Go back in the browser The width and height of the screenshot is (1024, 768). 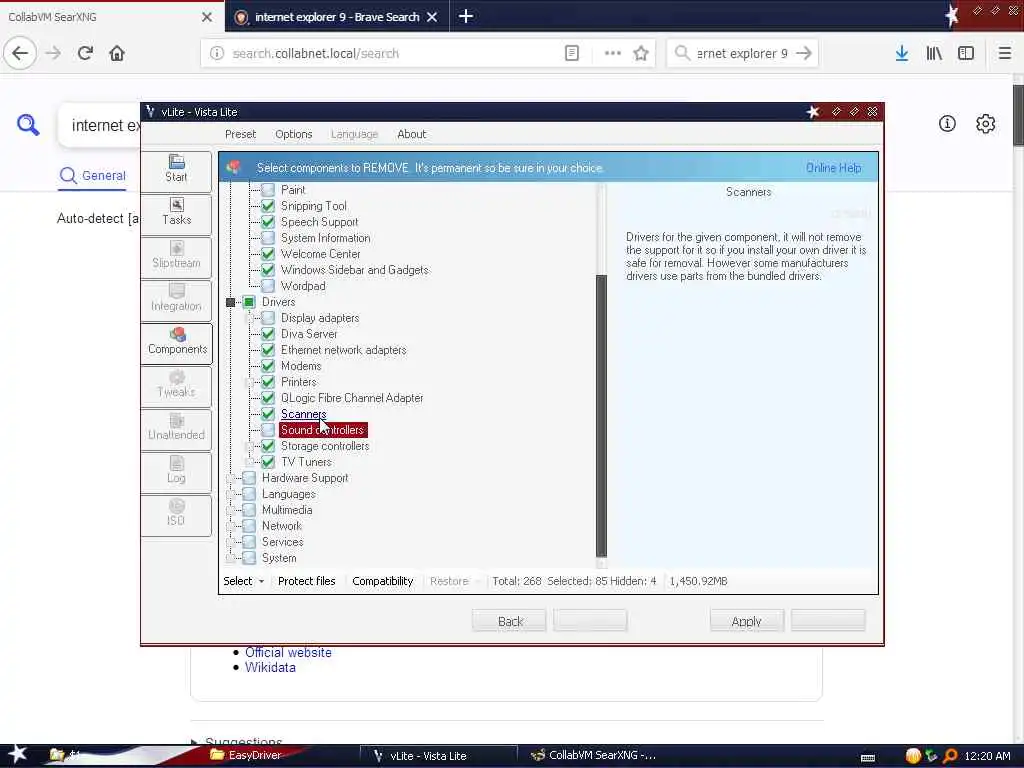coord(20,53)
